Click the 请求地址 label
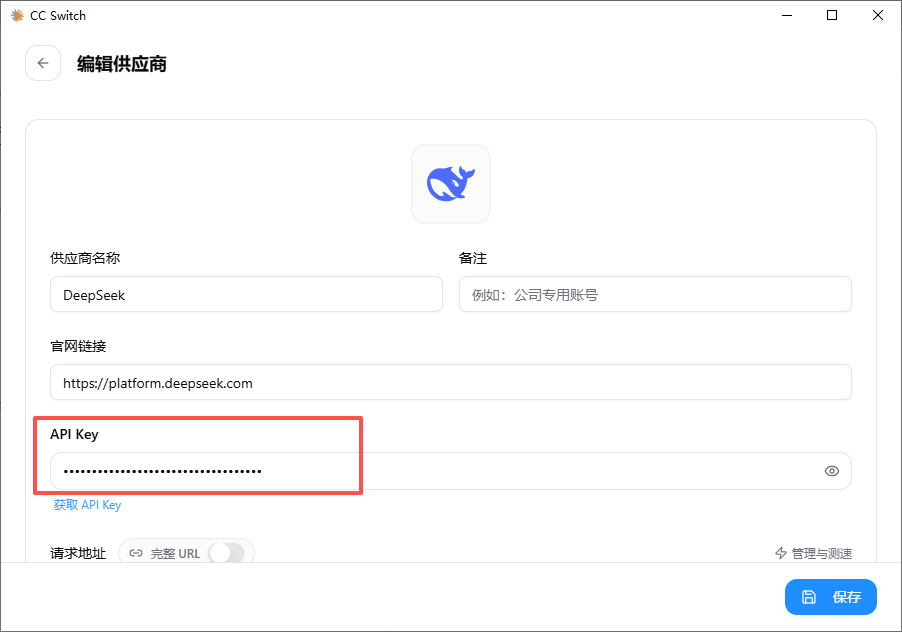This screenshot has width=902, height=632. tap(78, 553)
